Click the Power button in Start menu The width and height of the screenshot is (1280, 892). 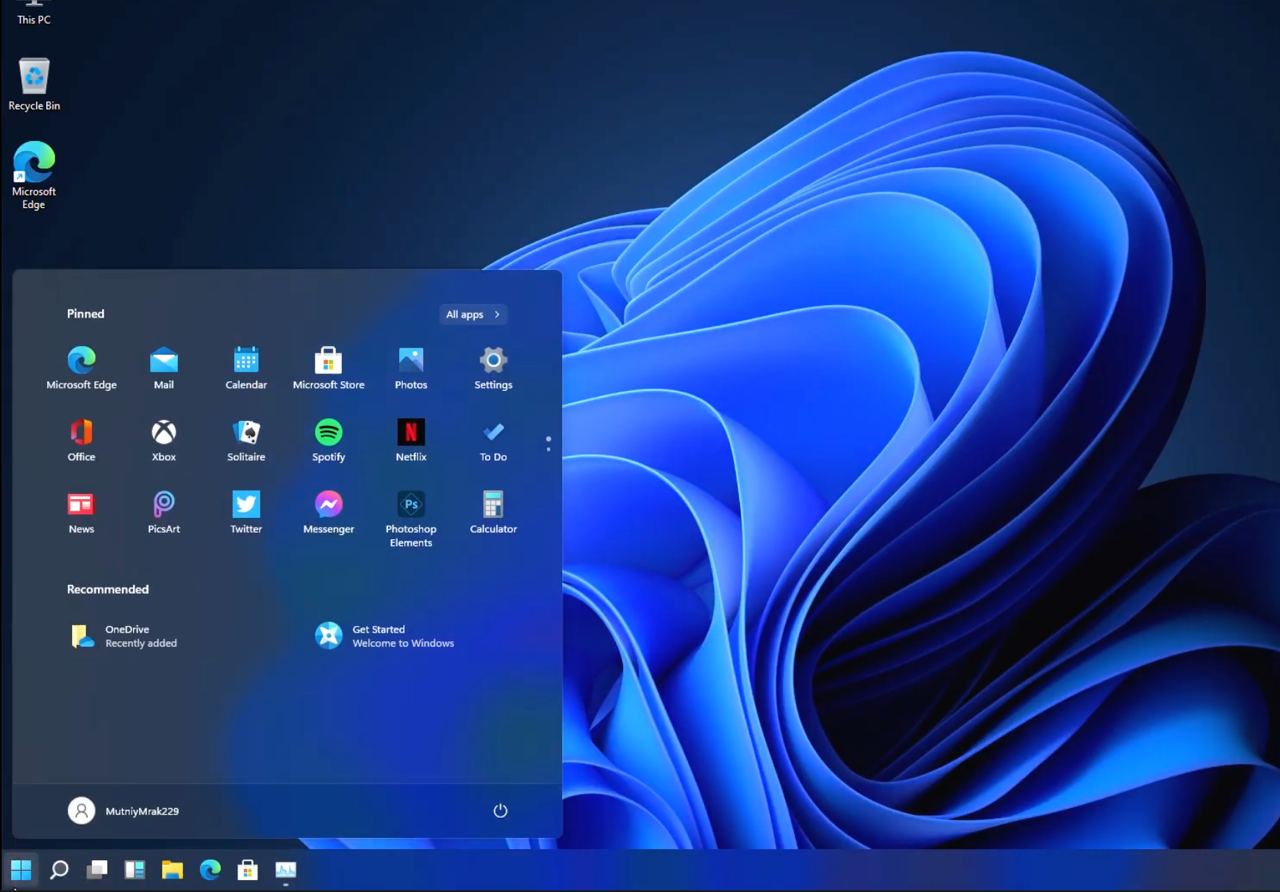click(x=501, y=811)
